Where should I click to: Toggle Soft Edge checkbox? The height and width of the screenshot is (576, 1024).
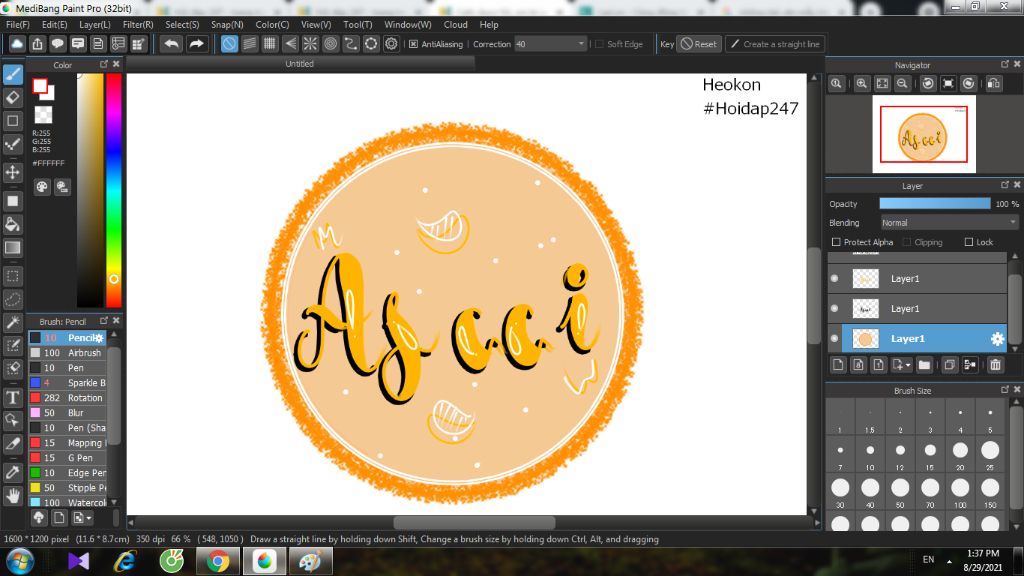[x=600, y=44]
